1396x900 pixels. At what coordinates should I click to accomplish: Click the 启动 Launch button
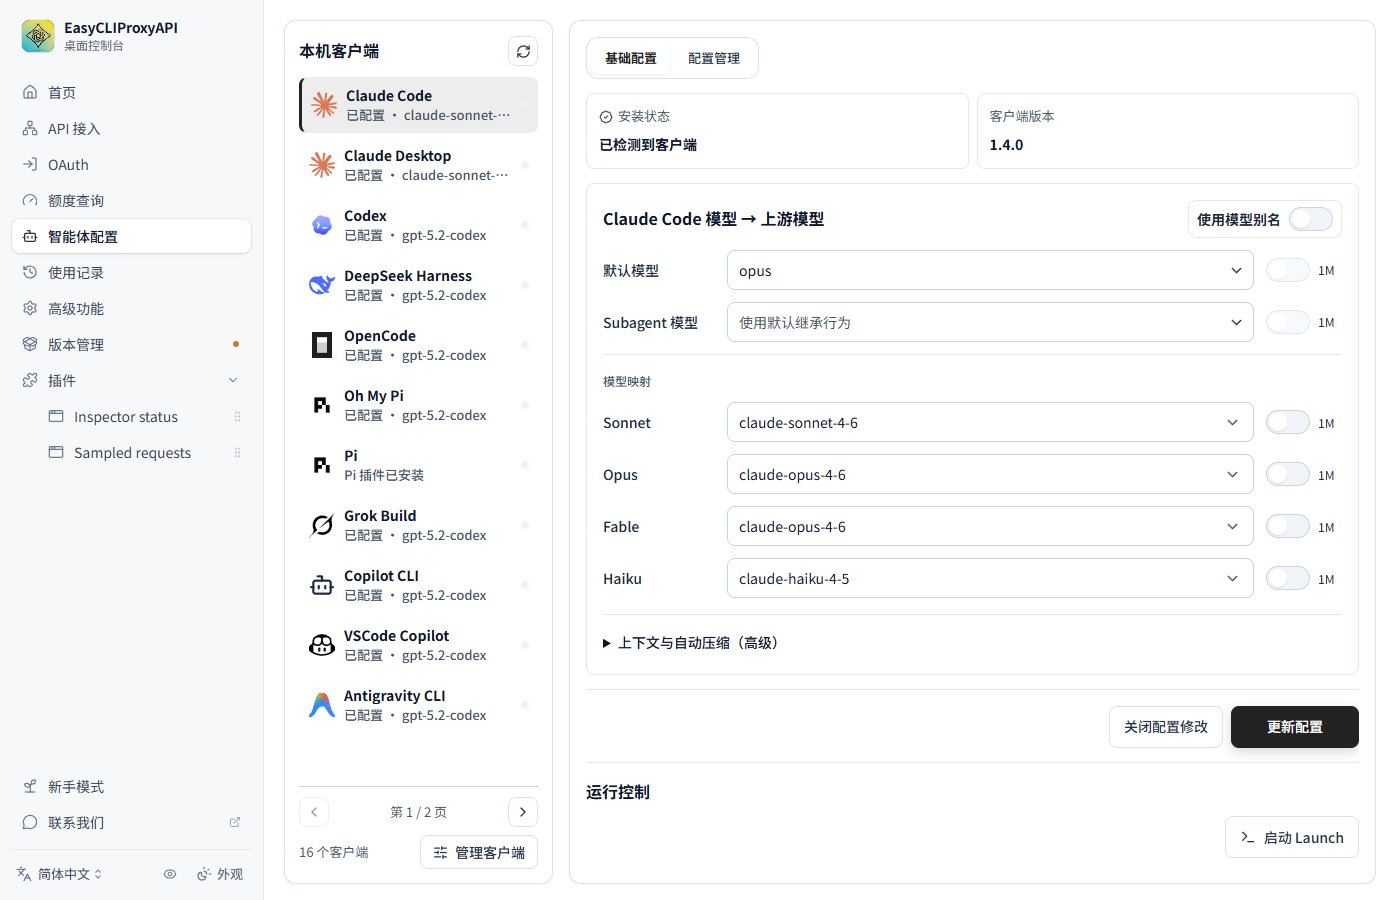[1292, 837]
